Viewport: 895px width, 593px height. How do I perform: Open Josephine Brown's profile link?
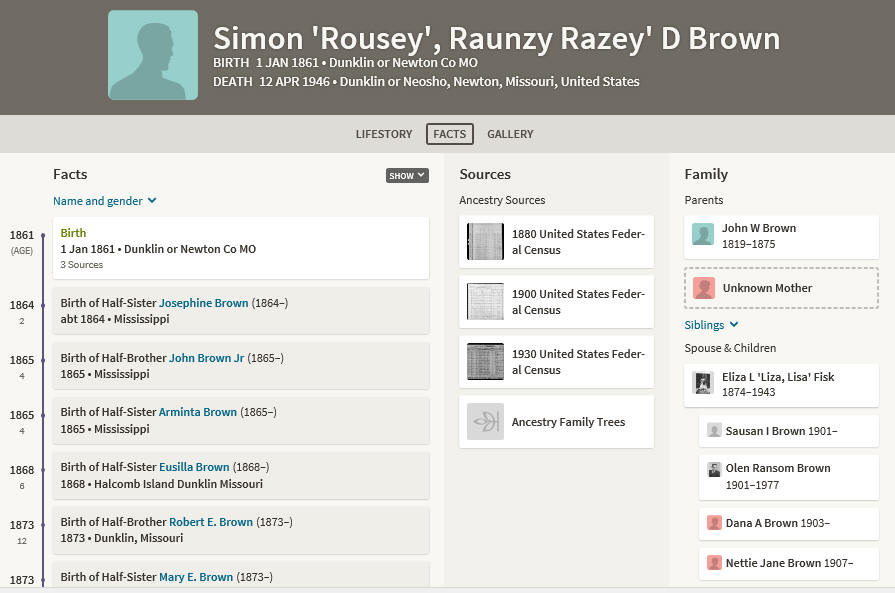click(203, 303)
